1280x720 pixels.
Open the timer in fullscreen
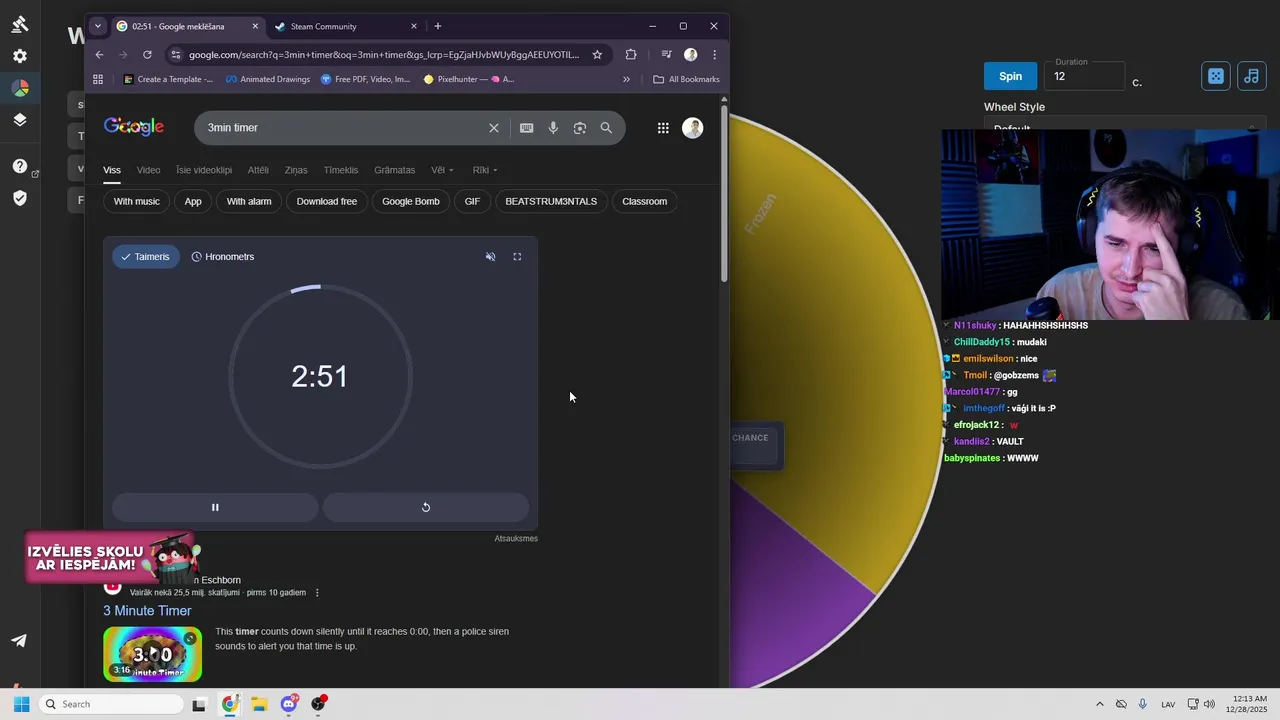(517, 257)
